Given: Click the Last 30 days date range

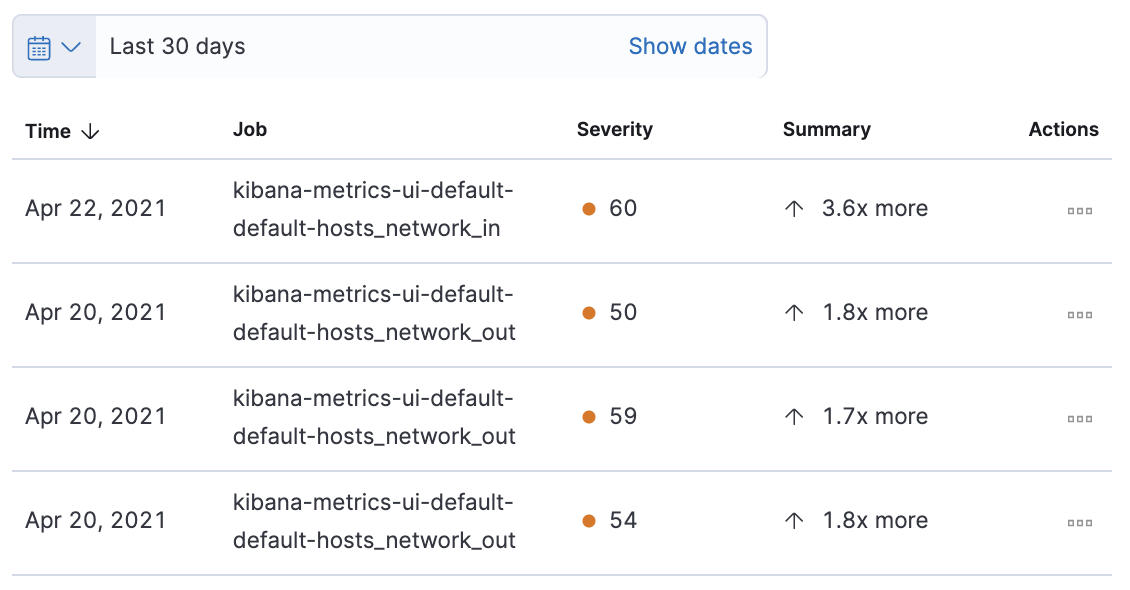Looking at the screenshot, I should [x=177, y=46].
